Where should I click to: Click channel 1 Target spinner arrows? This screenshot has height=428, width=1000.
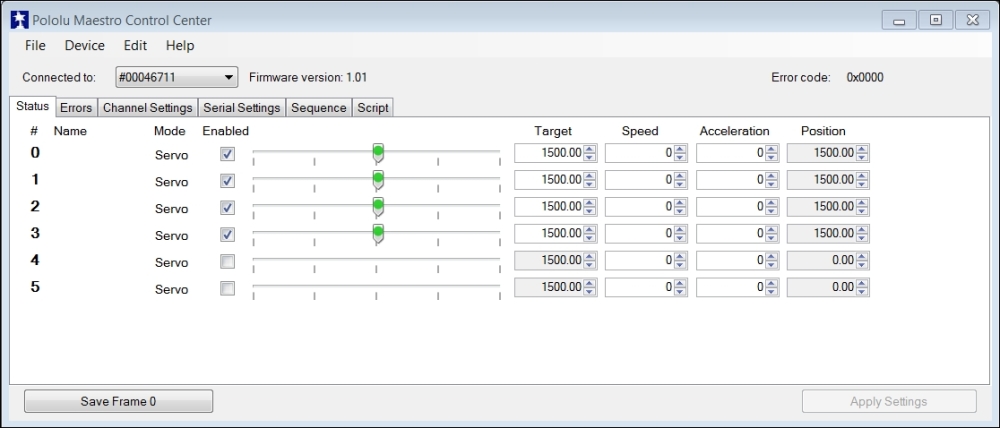589,180
